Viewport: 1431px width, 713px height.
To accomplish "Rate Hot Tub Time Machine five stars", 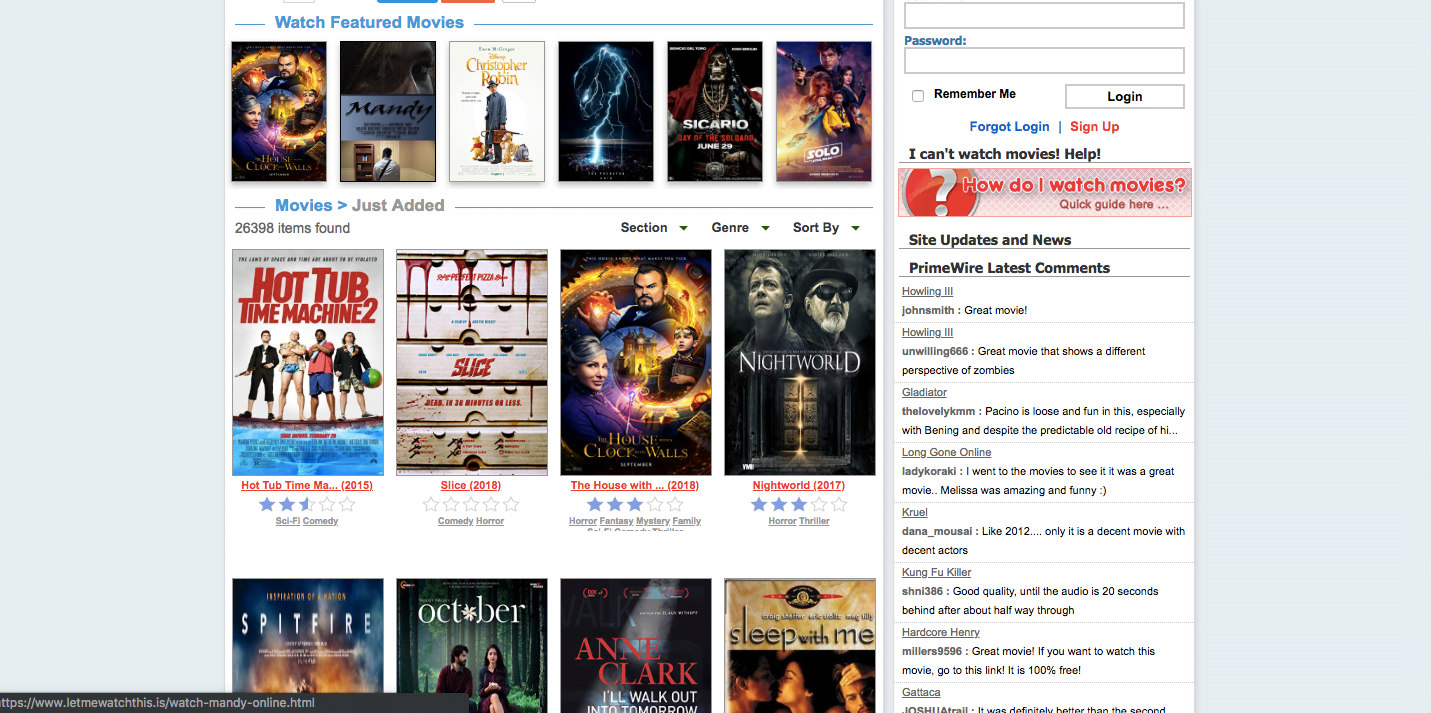I will coord(347,505).
